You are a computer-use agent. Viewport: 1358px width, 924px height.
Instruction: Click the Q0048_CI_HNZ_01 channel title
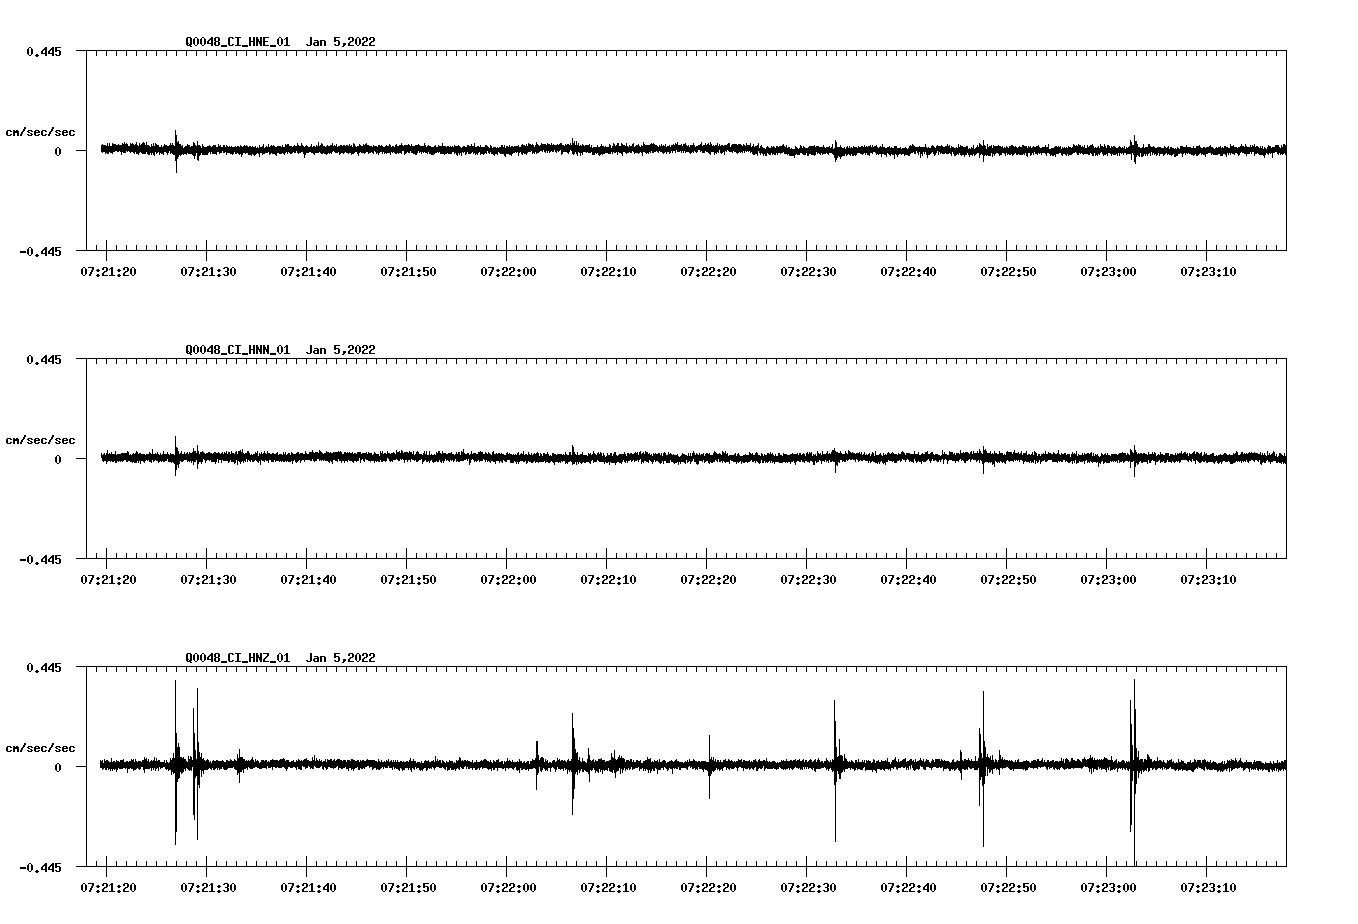238,658
